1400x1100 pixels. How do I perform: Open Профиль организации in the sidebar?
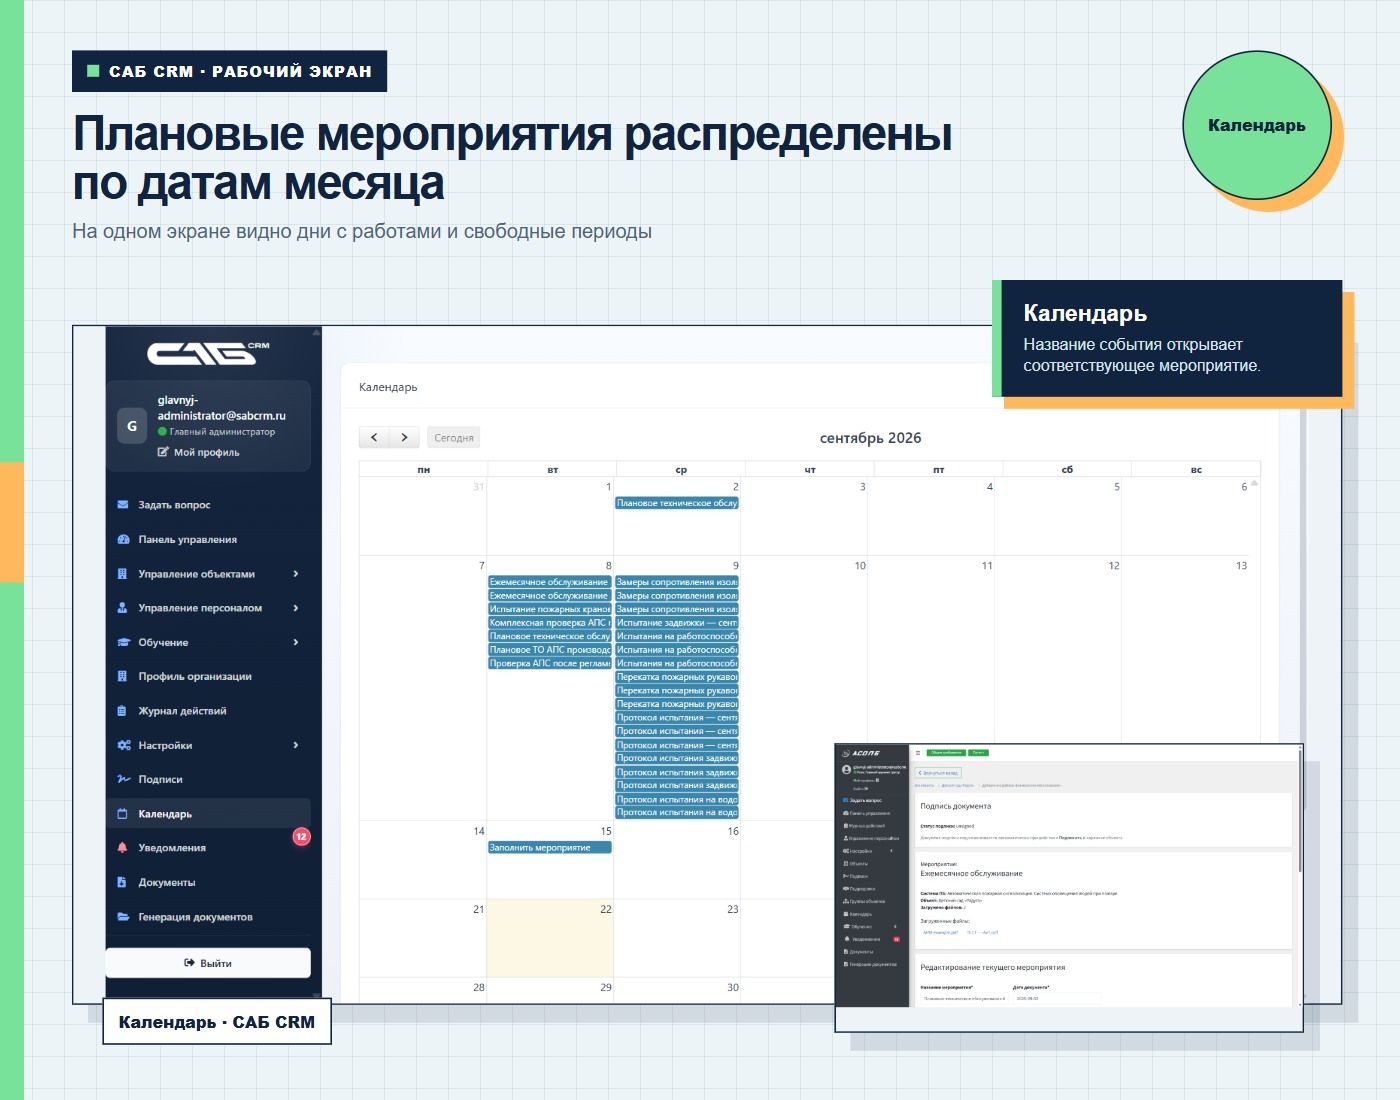coord(208,677)
